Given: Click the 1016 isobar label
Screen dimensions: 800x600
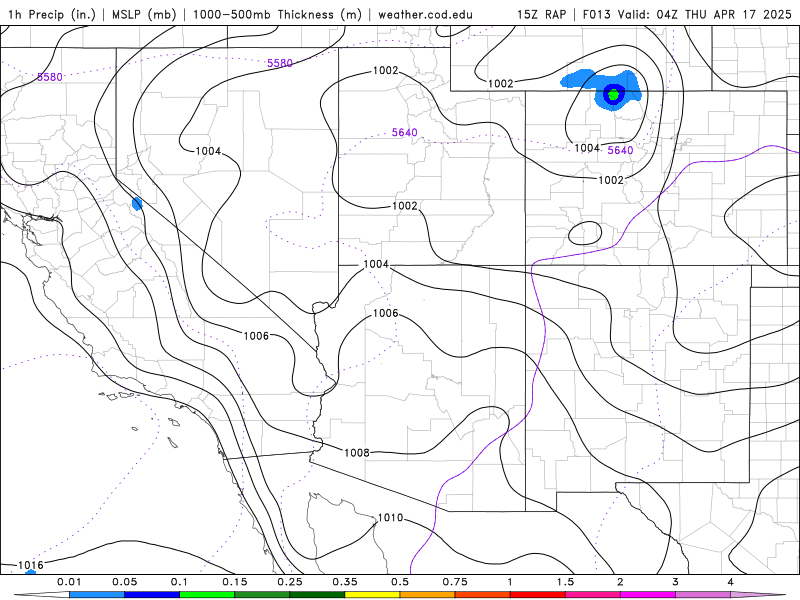Looking at the screenshot, I should 31,565.
